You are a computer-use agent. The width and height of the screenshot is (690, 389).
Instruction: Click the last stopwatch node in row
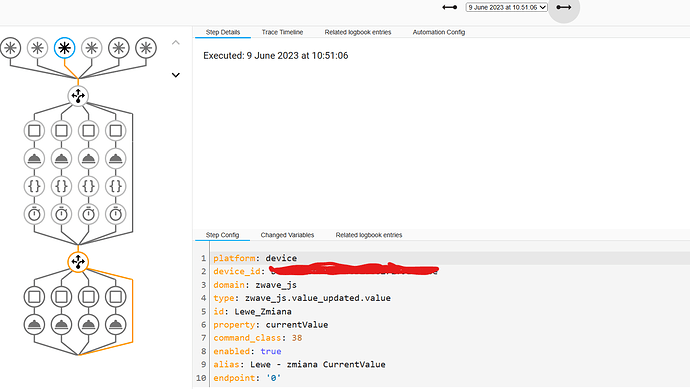[116, 214]
